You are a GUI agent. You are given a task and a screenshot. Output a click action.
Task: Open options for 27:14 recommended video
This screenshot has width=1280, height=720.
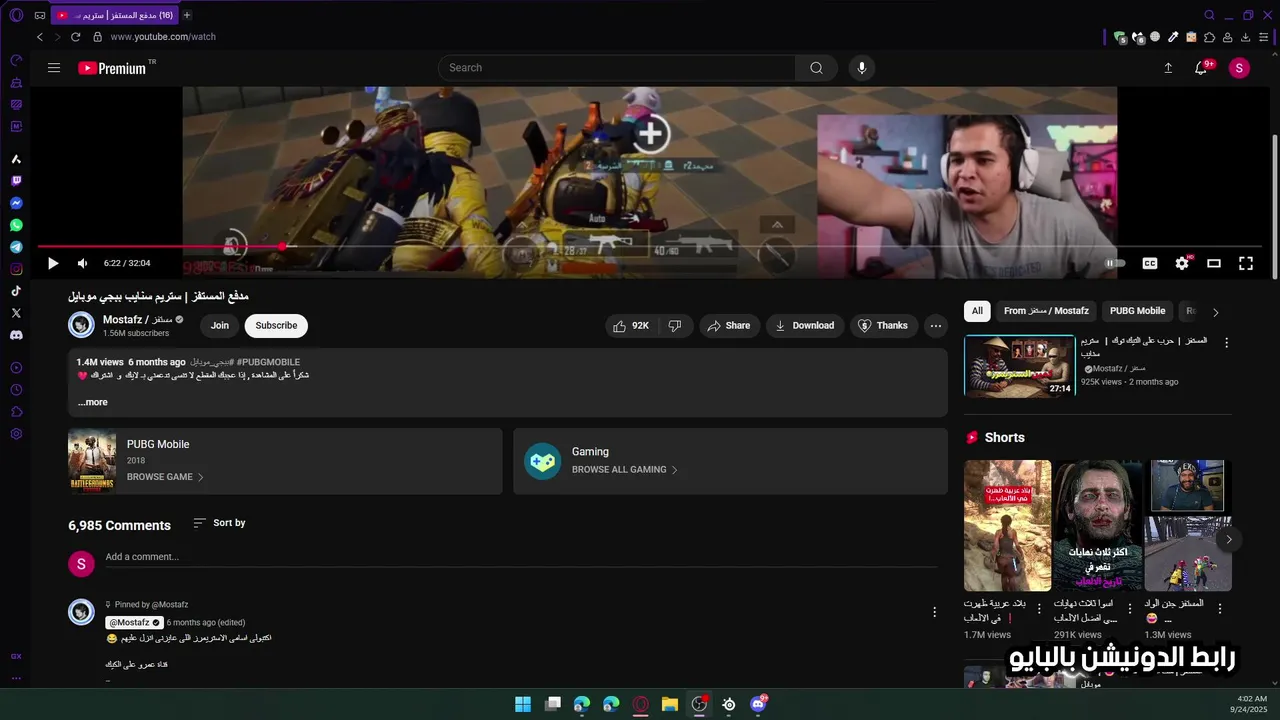pyautogui.click(x=1227, y=343)
